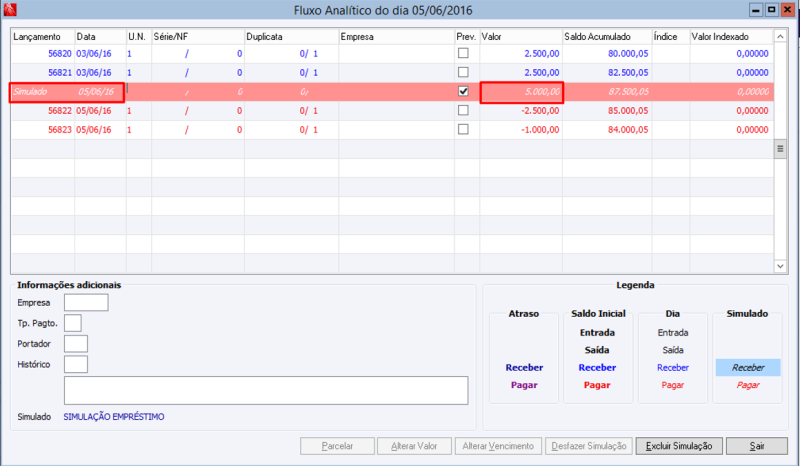The image size is (800, 466).
Task: Click the vertical scrollbar thumb grip
Action: click(x=780, y=149)
